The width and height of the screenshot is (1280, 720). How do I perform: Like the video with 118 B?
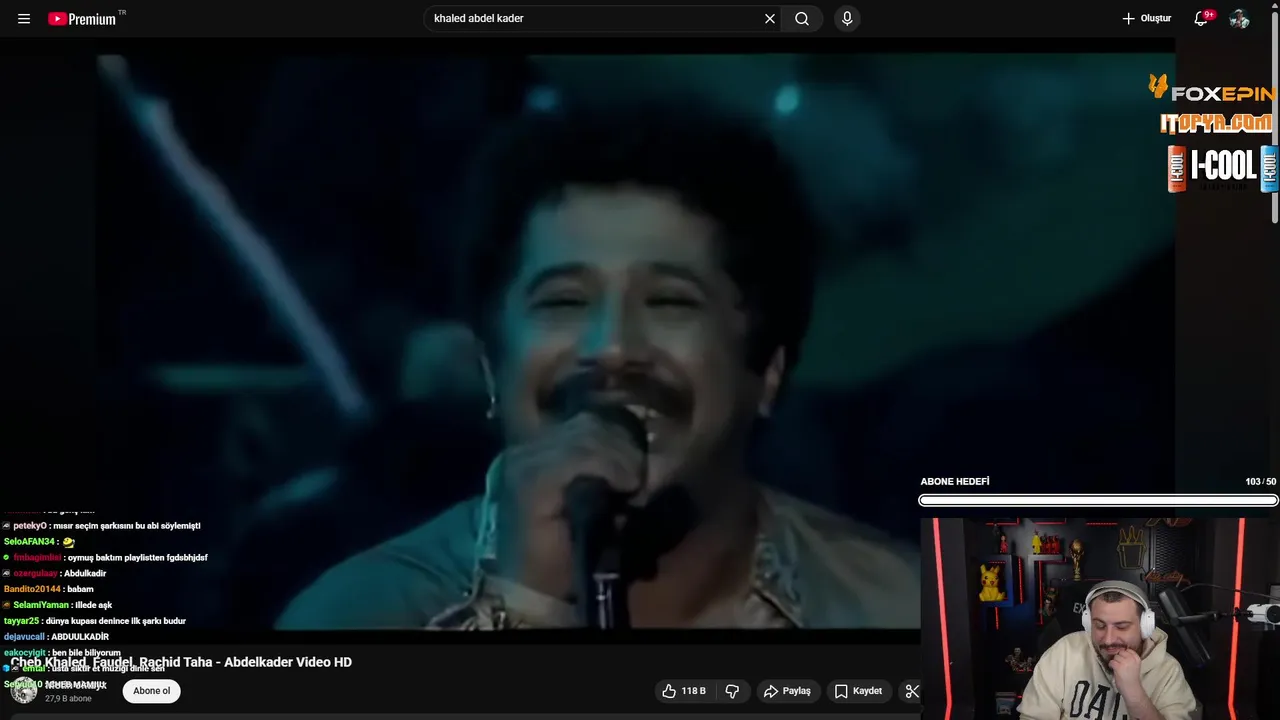point(683,691)
